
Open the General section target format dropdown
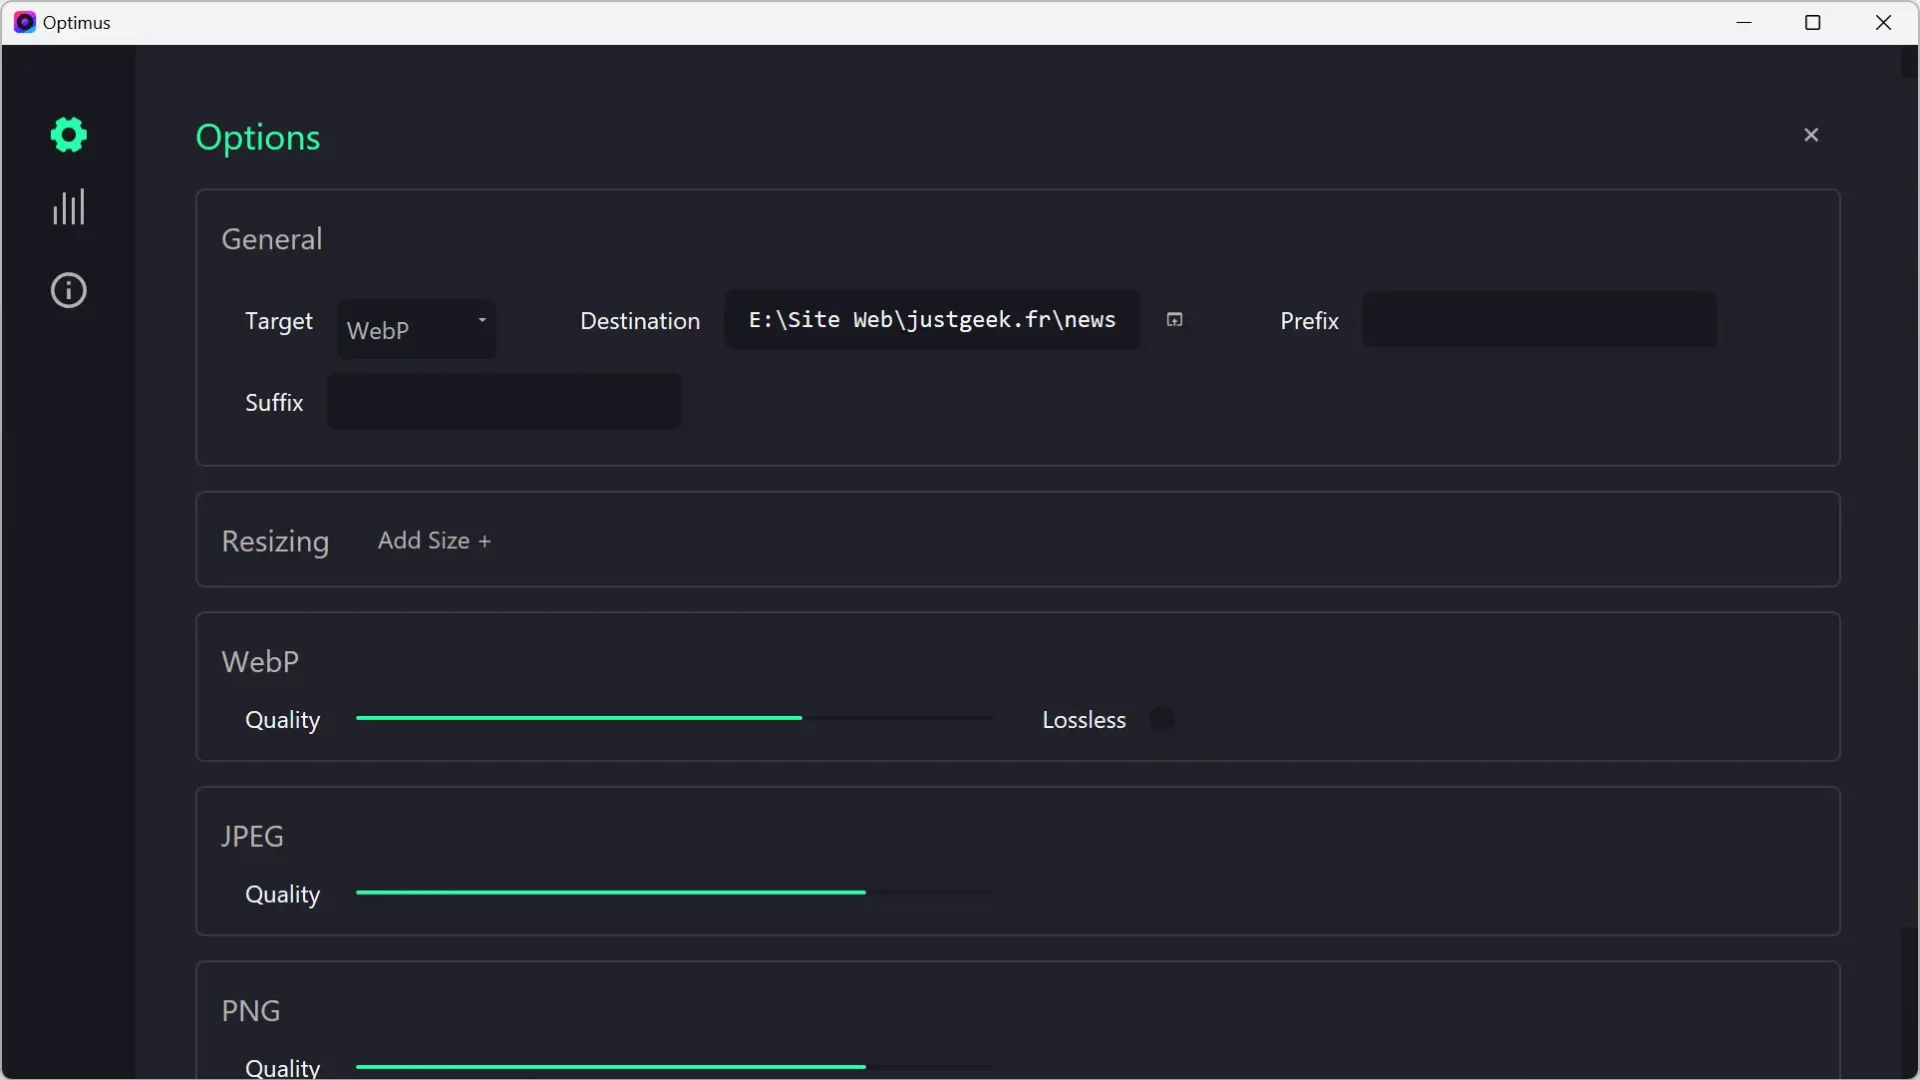pos(417,327)
